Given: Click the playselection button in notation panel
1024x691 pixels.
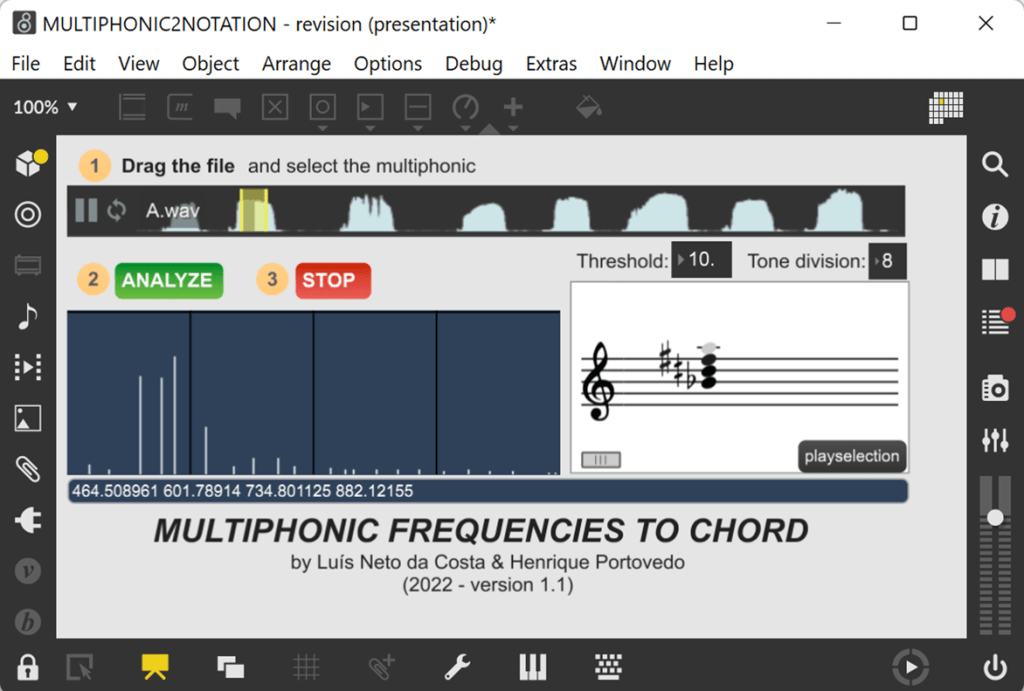Looking at the screenshot, I should 851,456.
